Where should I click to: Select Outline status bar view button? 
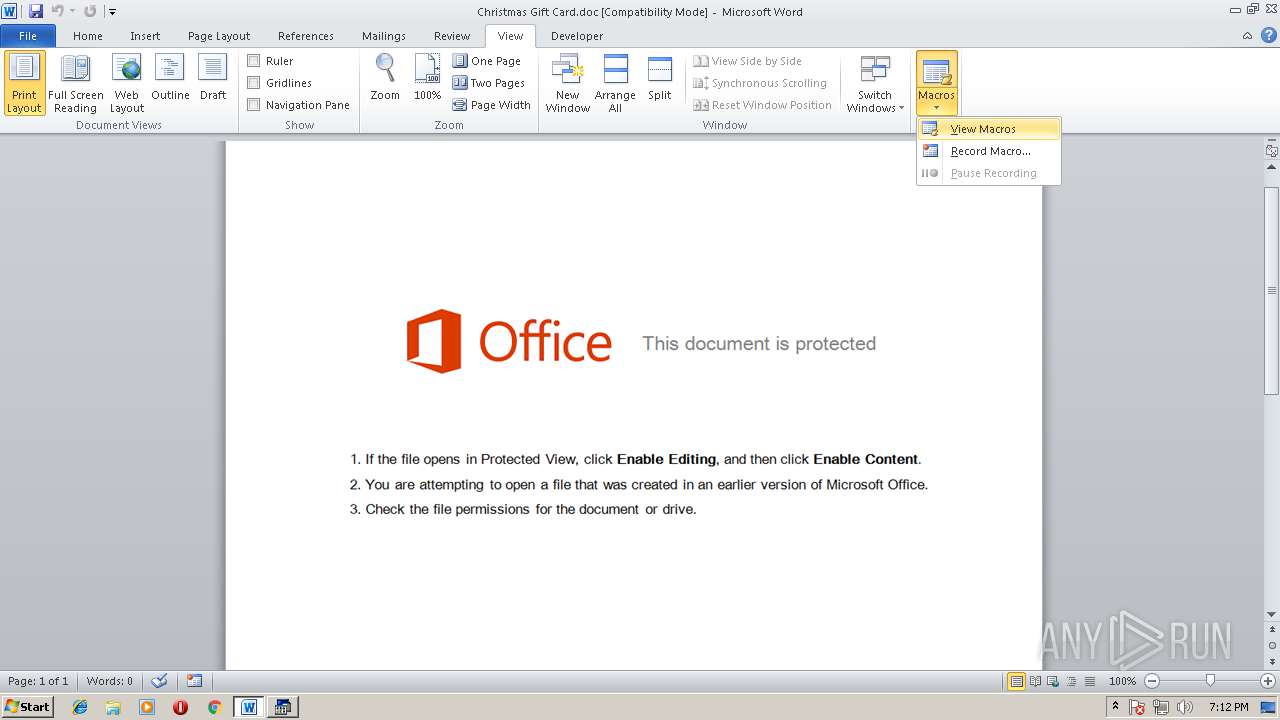pos(1071,681)
